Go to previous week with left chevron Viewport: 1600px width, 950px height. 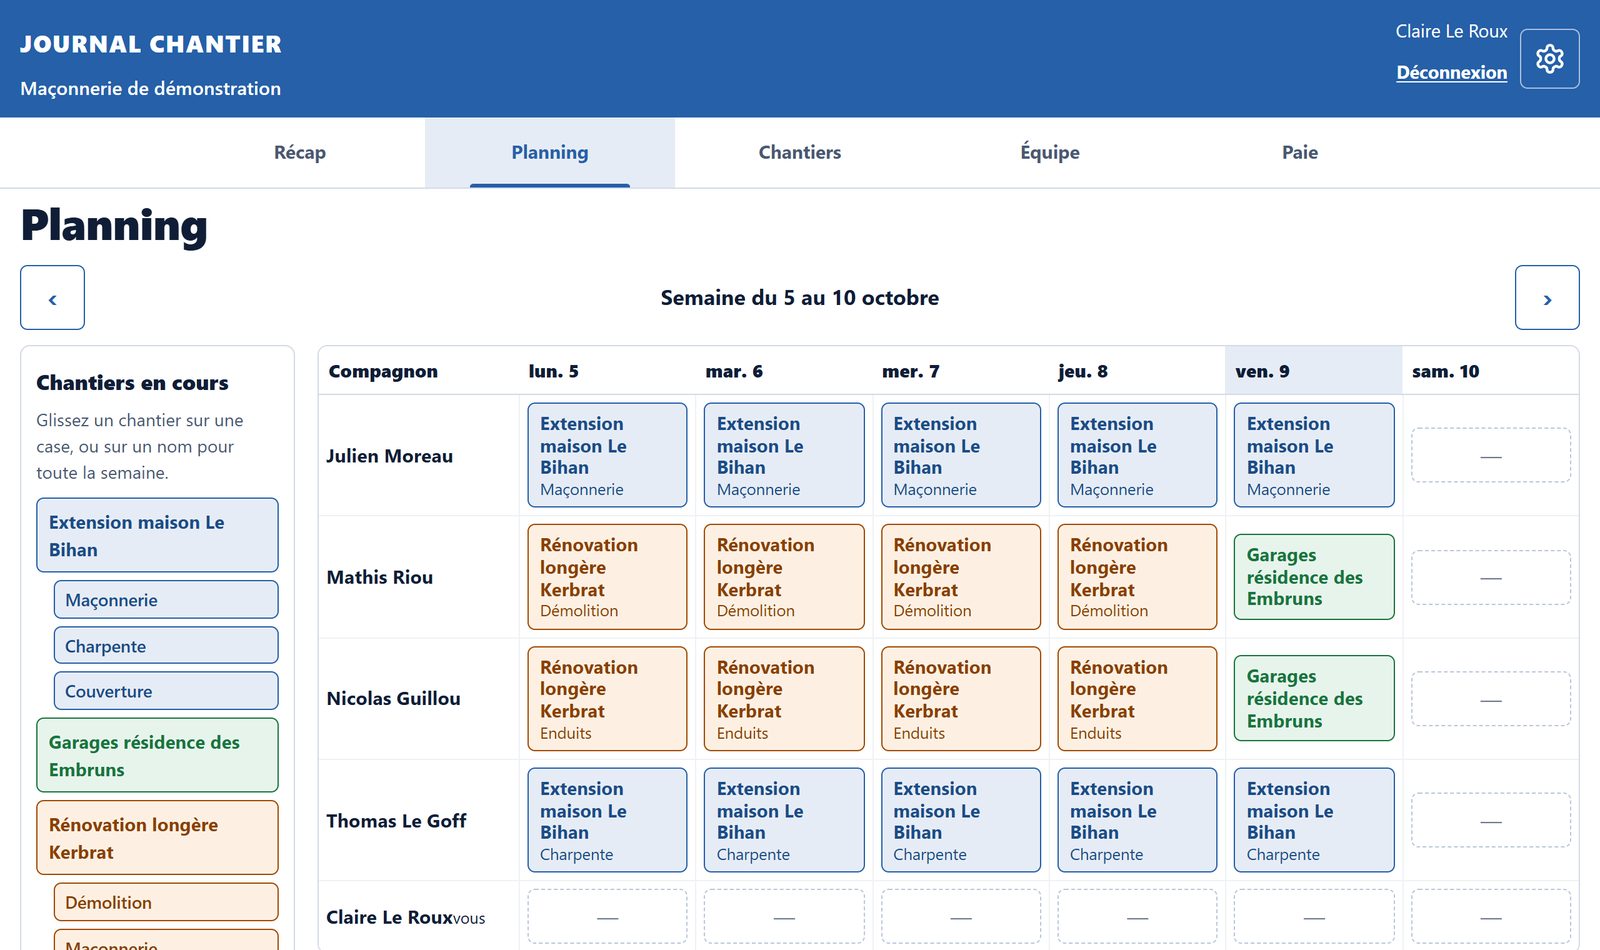pos(52,298)
